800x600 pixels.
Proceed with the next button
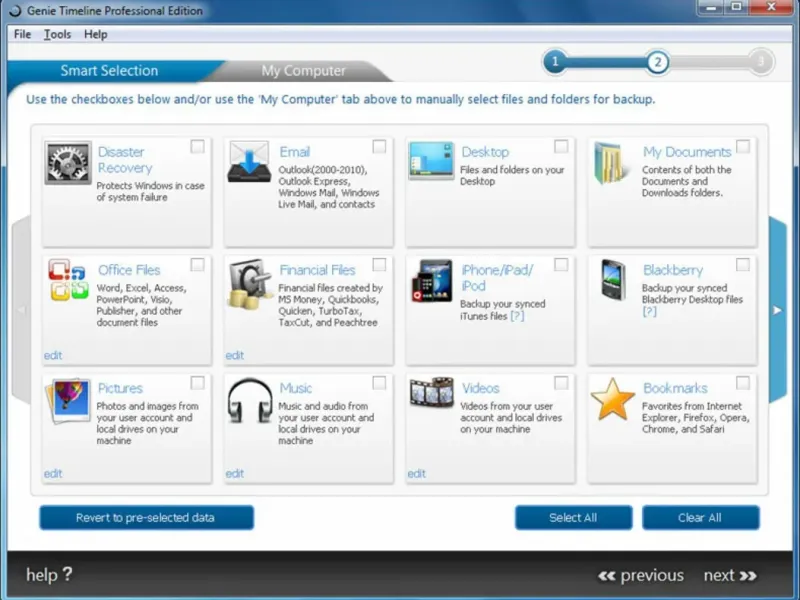730,576
